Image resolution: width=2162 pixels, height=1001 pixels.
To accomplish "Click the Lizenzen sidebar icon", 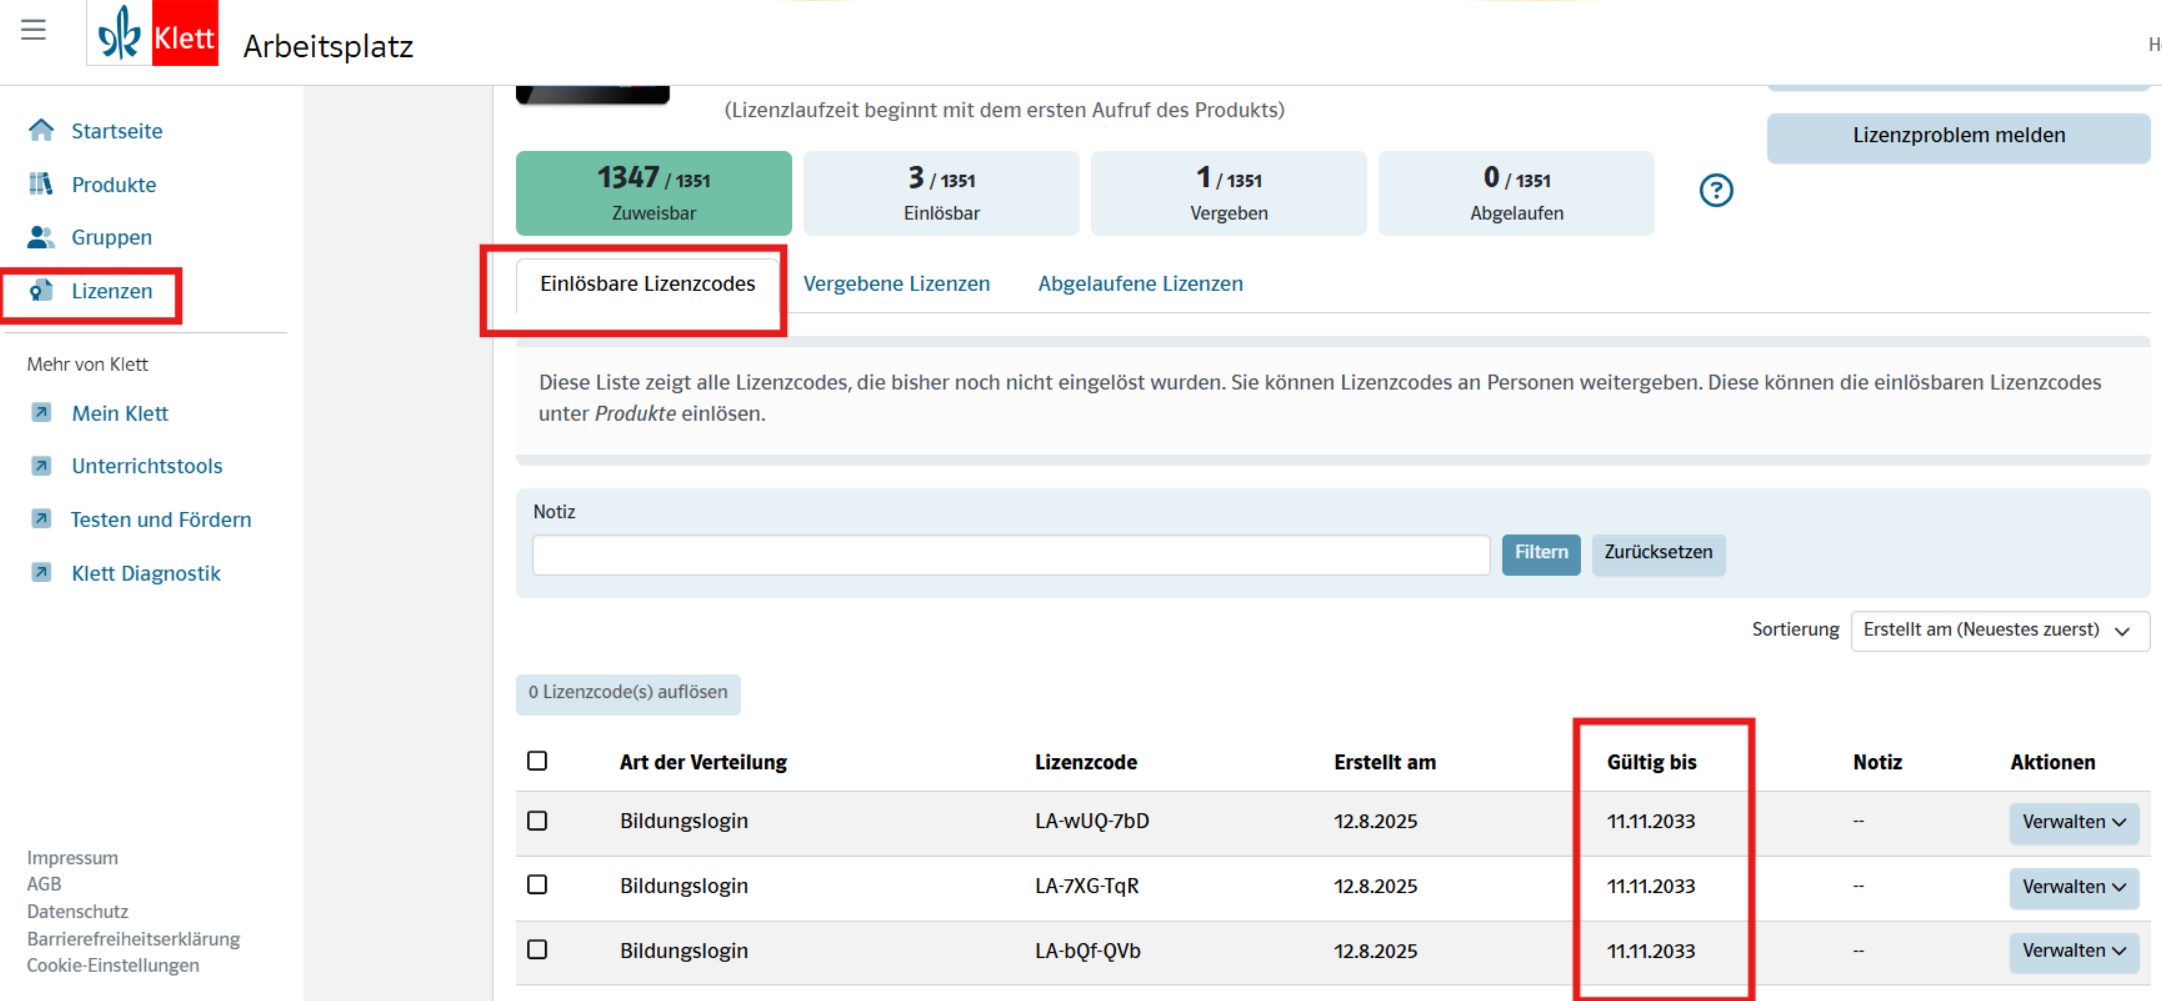I will point(41,291).
